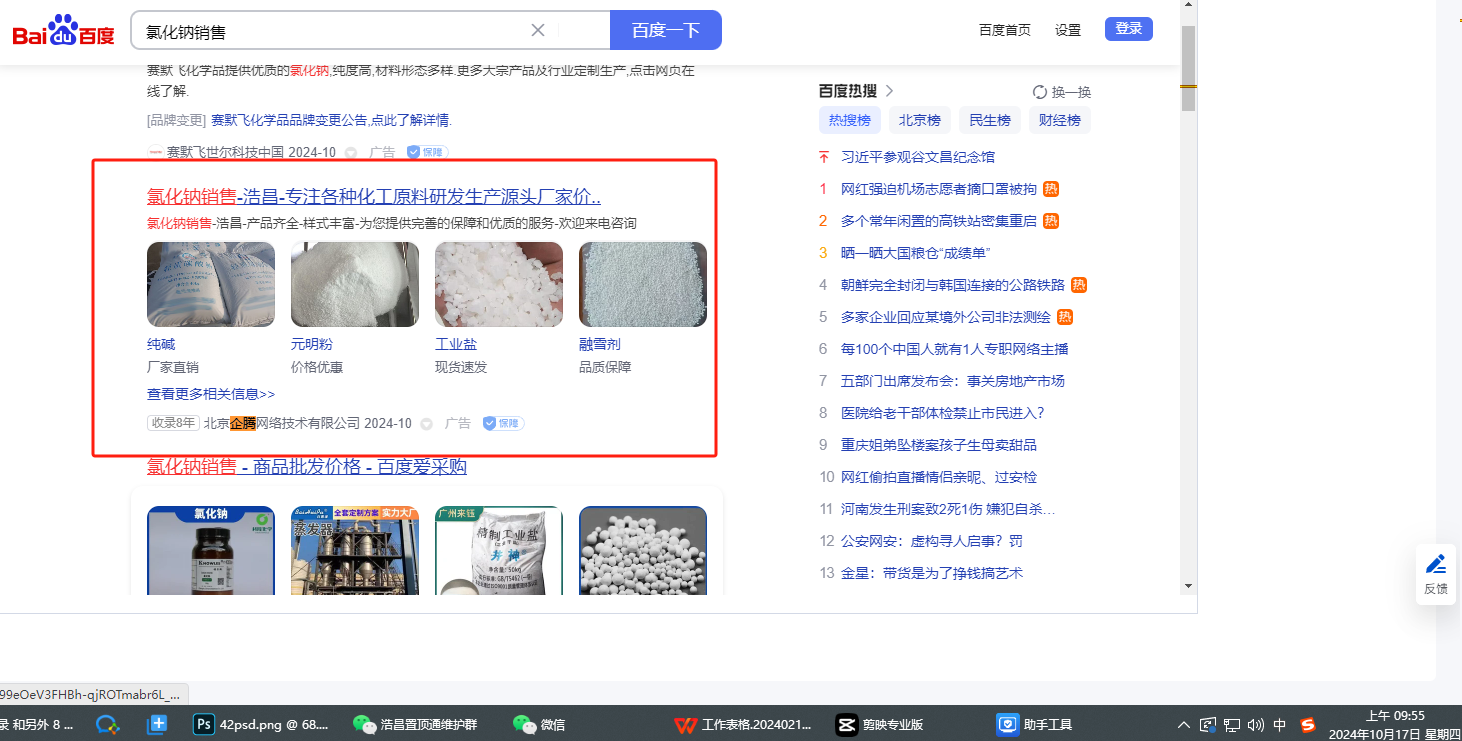Switch to the 财经榜 tab
The image size is (1462, 741).
point(1060,120)
